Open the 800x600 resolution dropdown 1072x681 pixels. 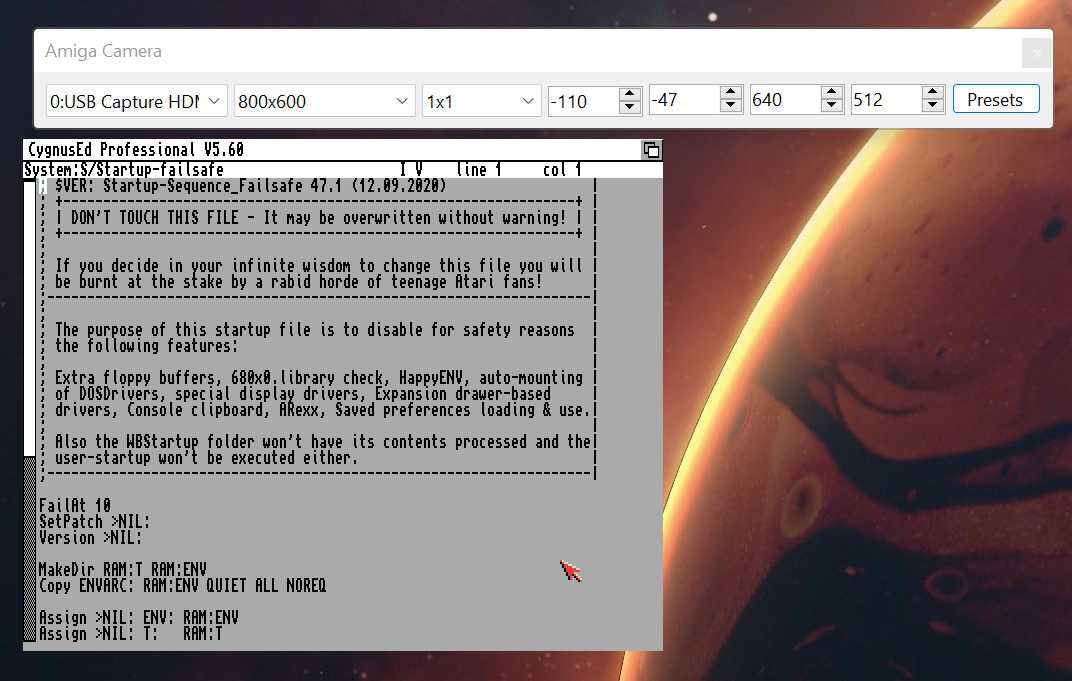(x=324, y=101)
